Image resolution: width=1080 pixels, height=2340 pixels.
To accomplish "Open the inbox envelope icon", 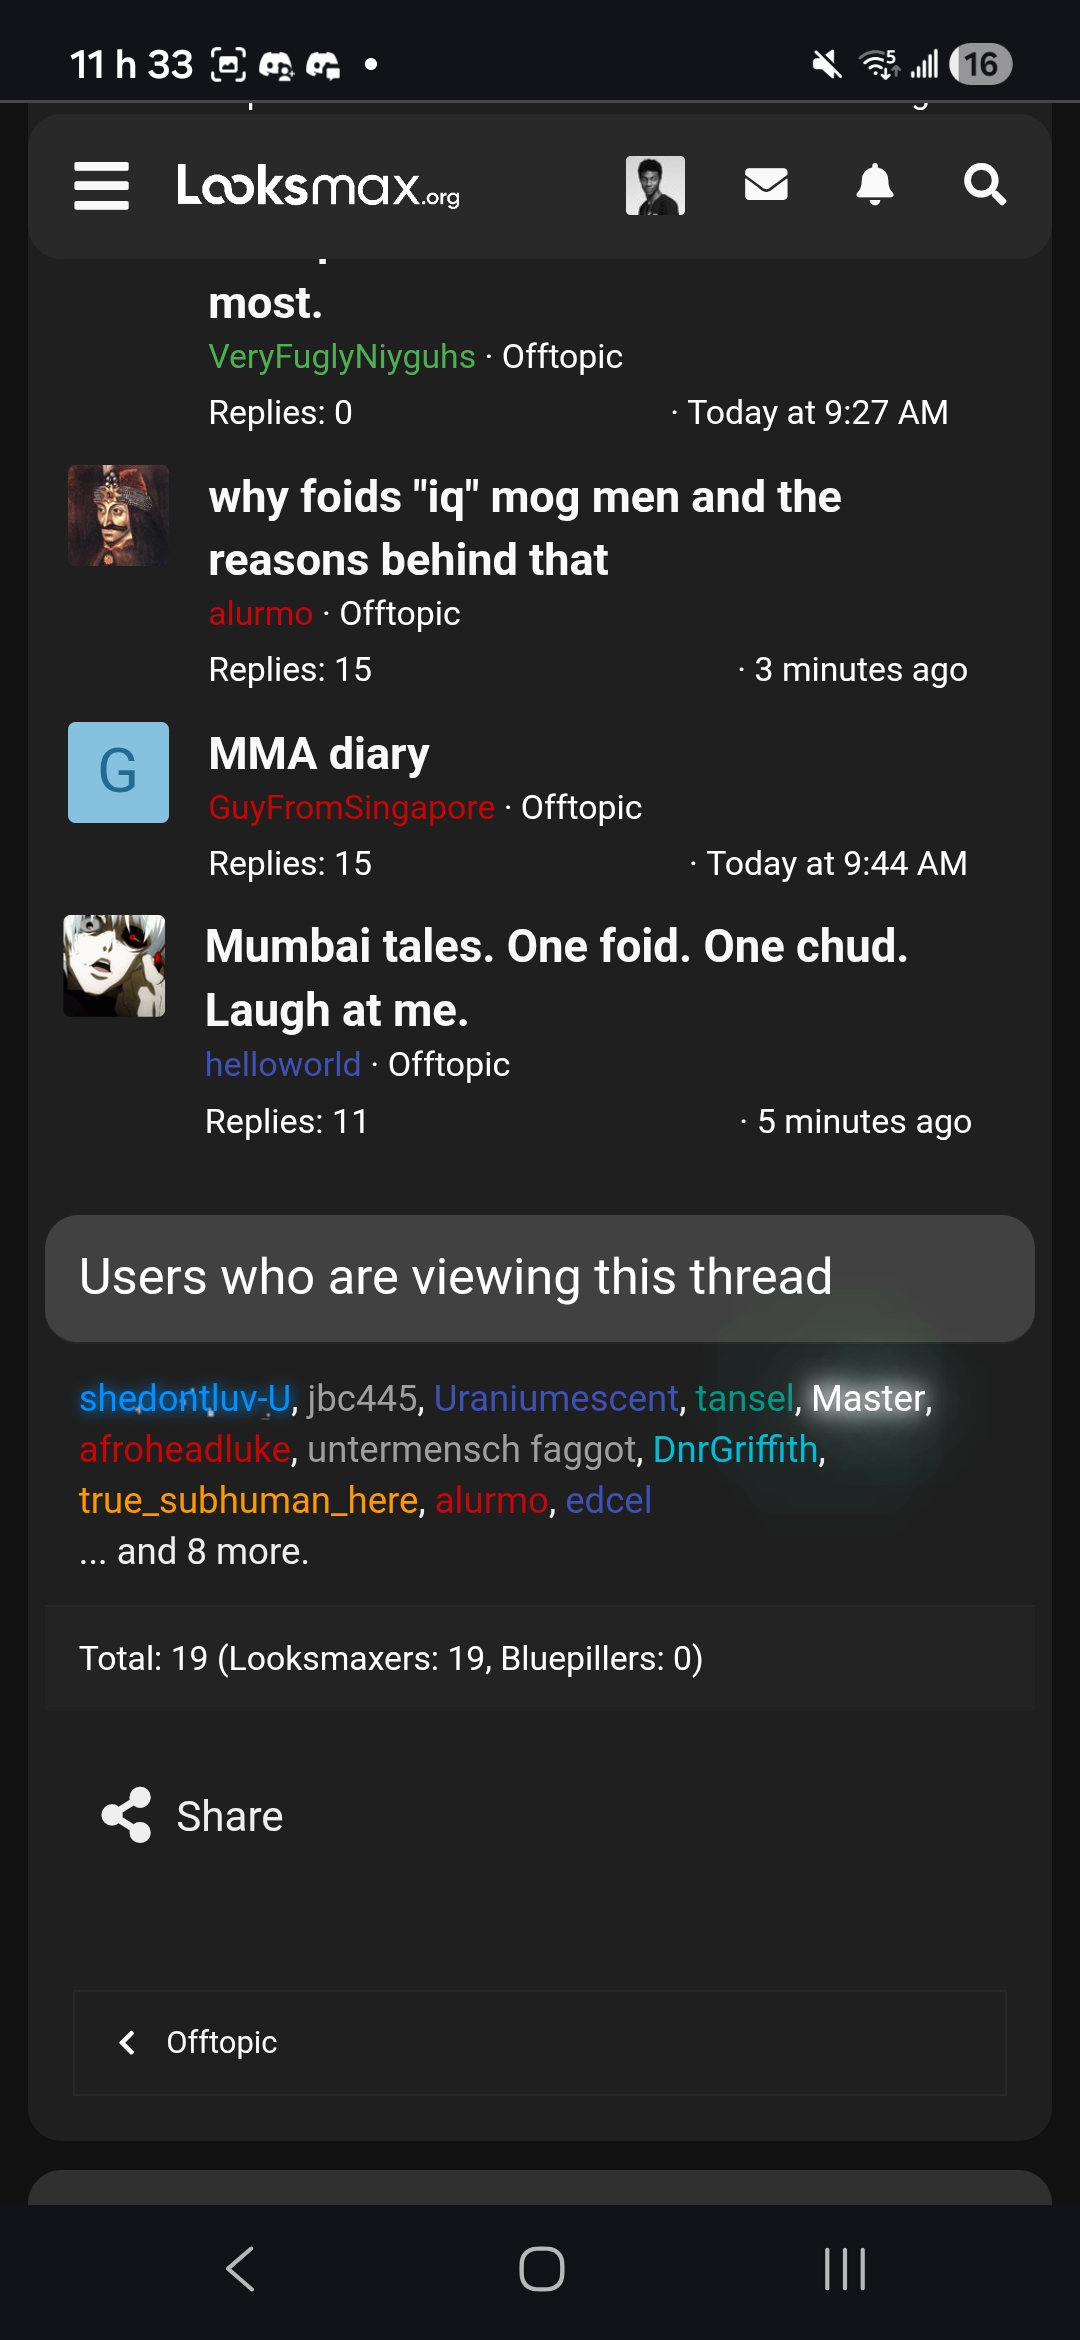I will [x=766, y=185].
